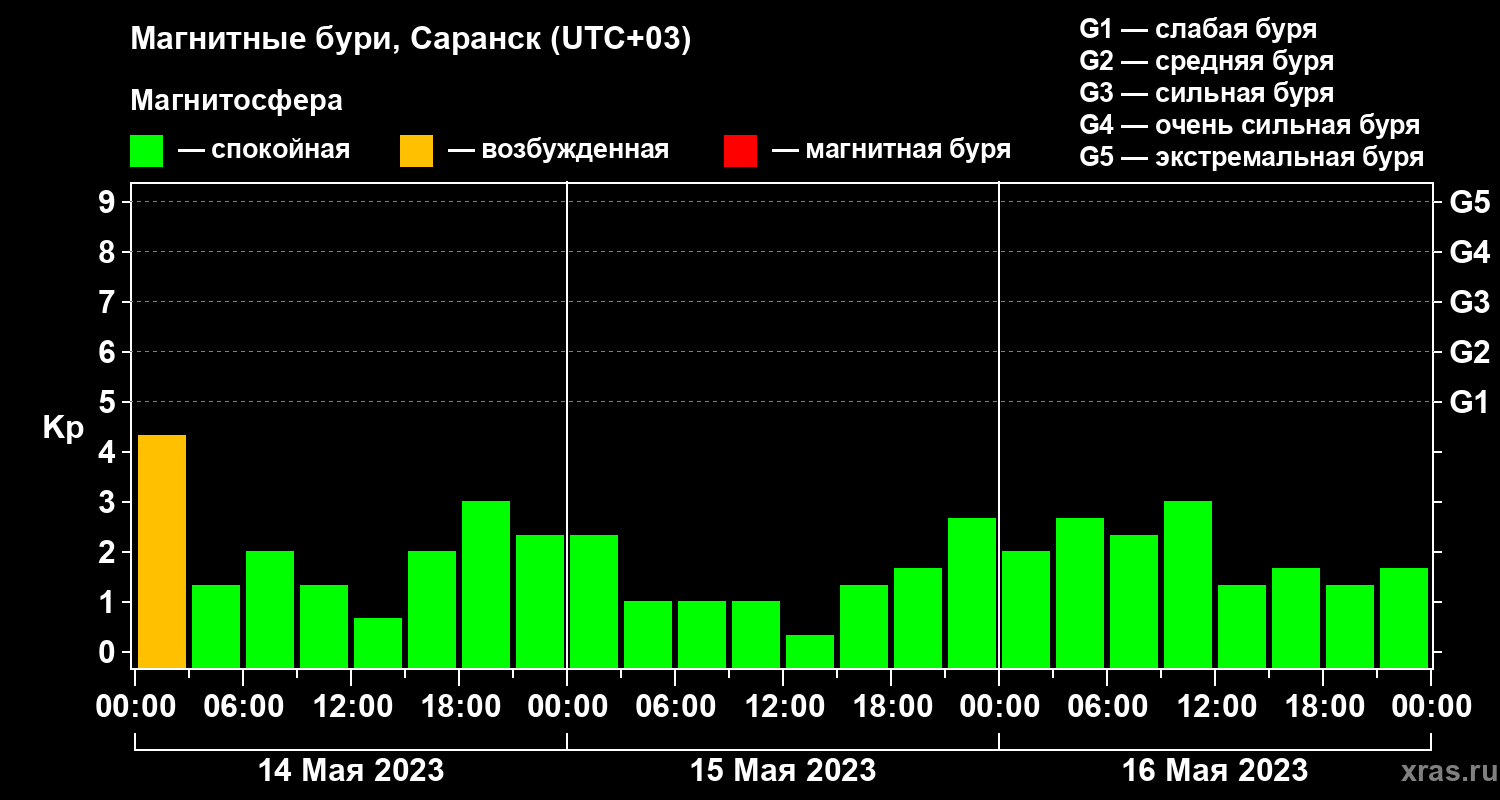Click the 'Магнитосфера' heading
1500x800 pixels.
[236, 101]
